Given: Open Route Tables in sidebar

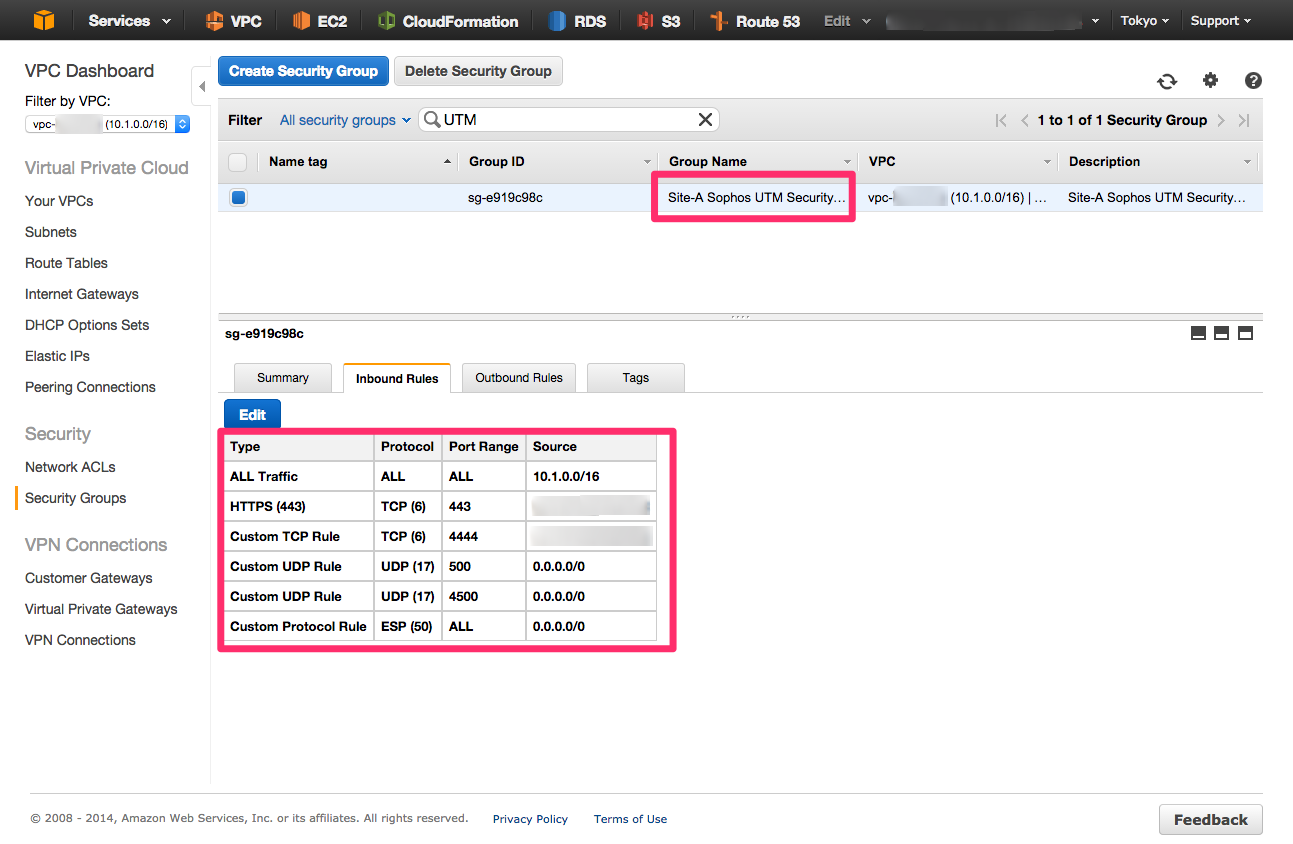Looking at the screenshot, I should [66, 263].
